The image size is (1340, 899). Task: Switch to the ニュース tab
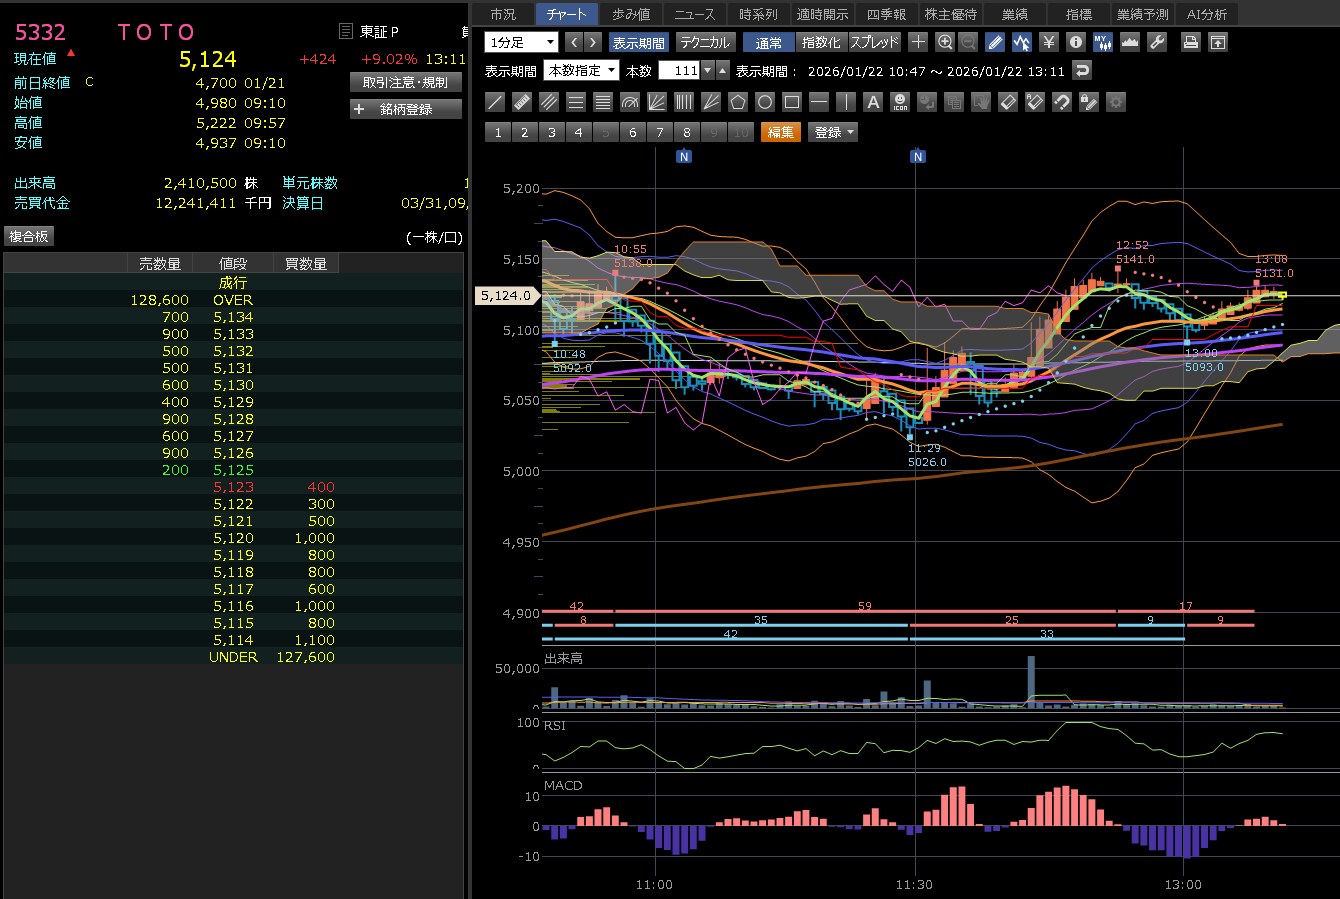[694, 14]
